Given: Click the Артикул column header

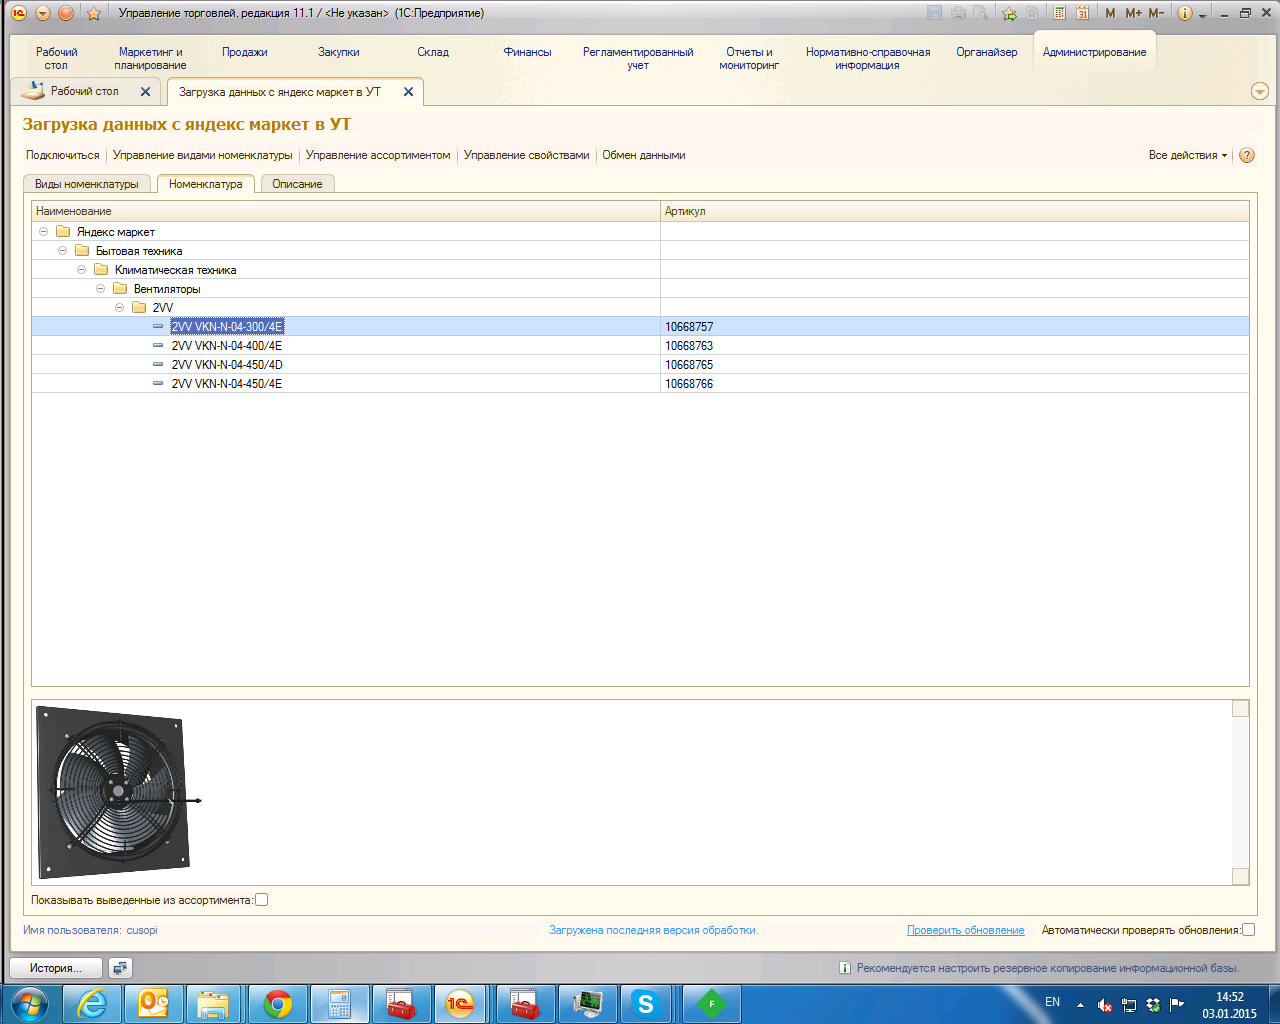Looking at the screenshot, I should [955, 211].
